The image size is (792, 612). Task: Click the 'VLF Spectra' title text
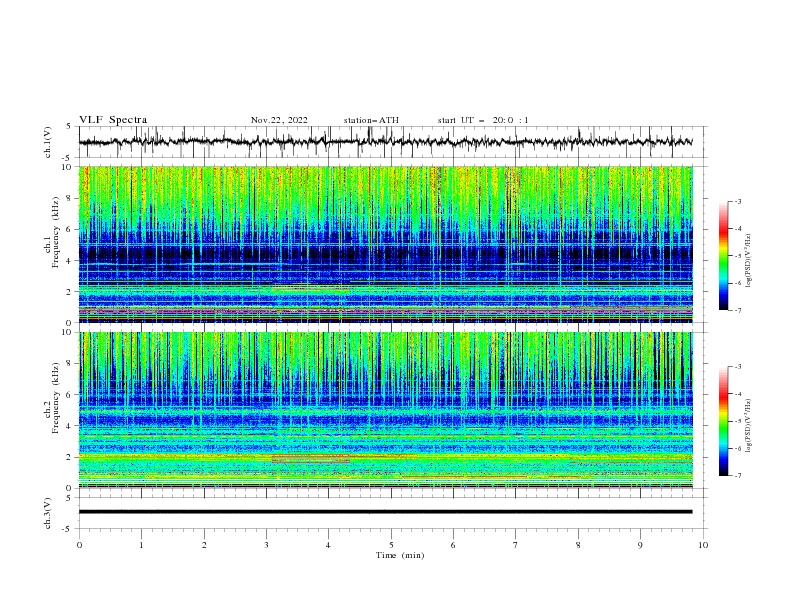(113, 120)
